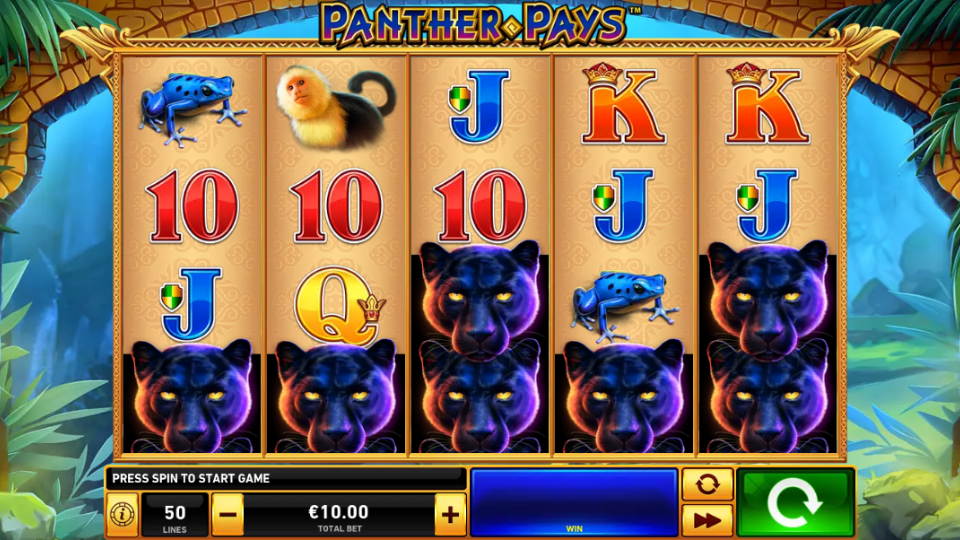
Task: Click the 'Press spin to start game' message bar
Action: click(x=285, y=478)
